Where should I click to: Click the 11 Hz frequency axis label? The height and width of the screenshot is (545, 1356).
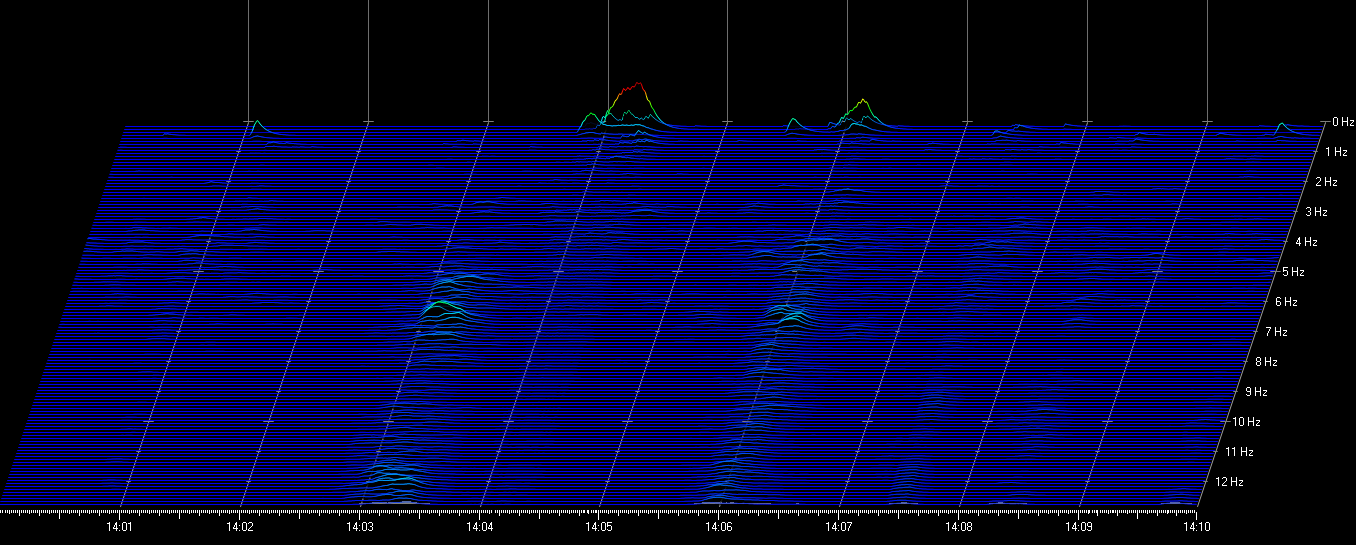[x=1240, y=452]
